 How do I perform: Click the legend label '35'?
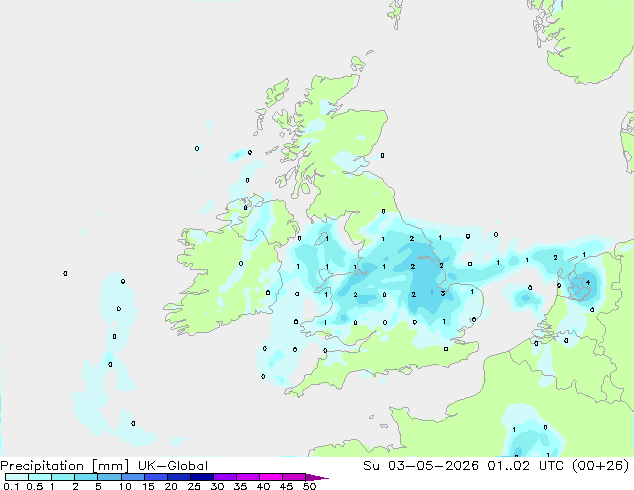[240, 486]
